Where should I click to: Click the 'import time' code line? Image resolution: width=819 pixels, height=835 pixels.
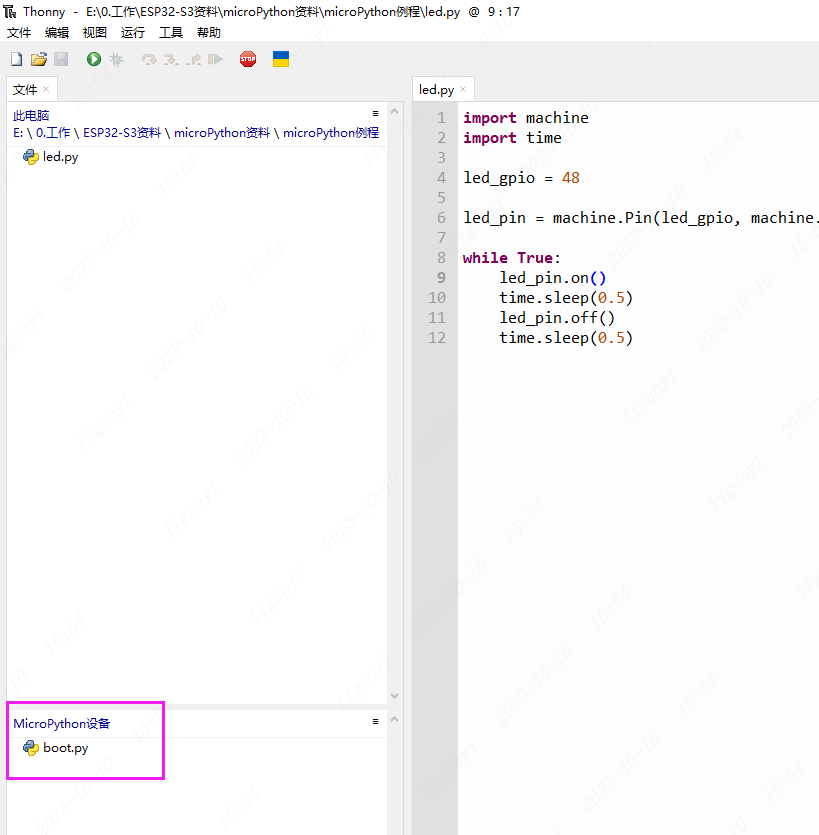512,138
